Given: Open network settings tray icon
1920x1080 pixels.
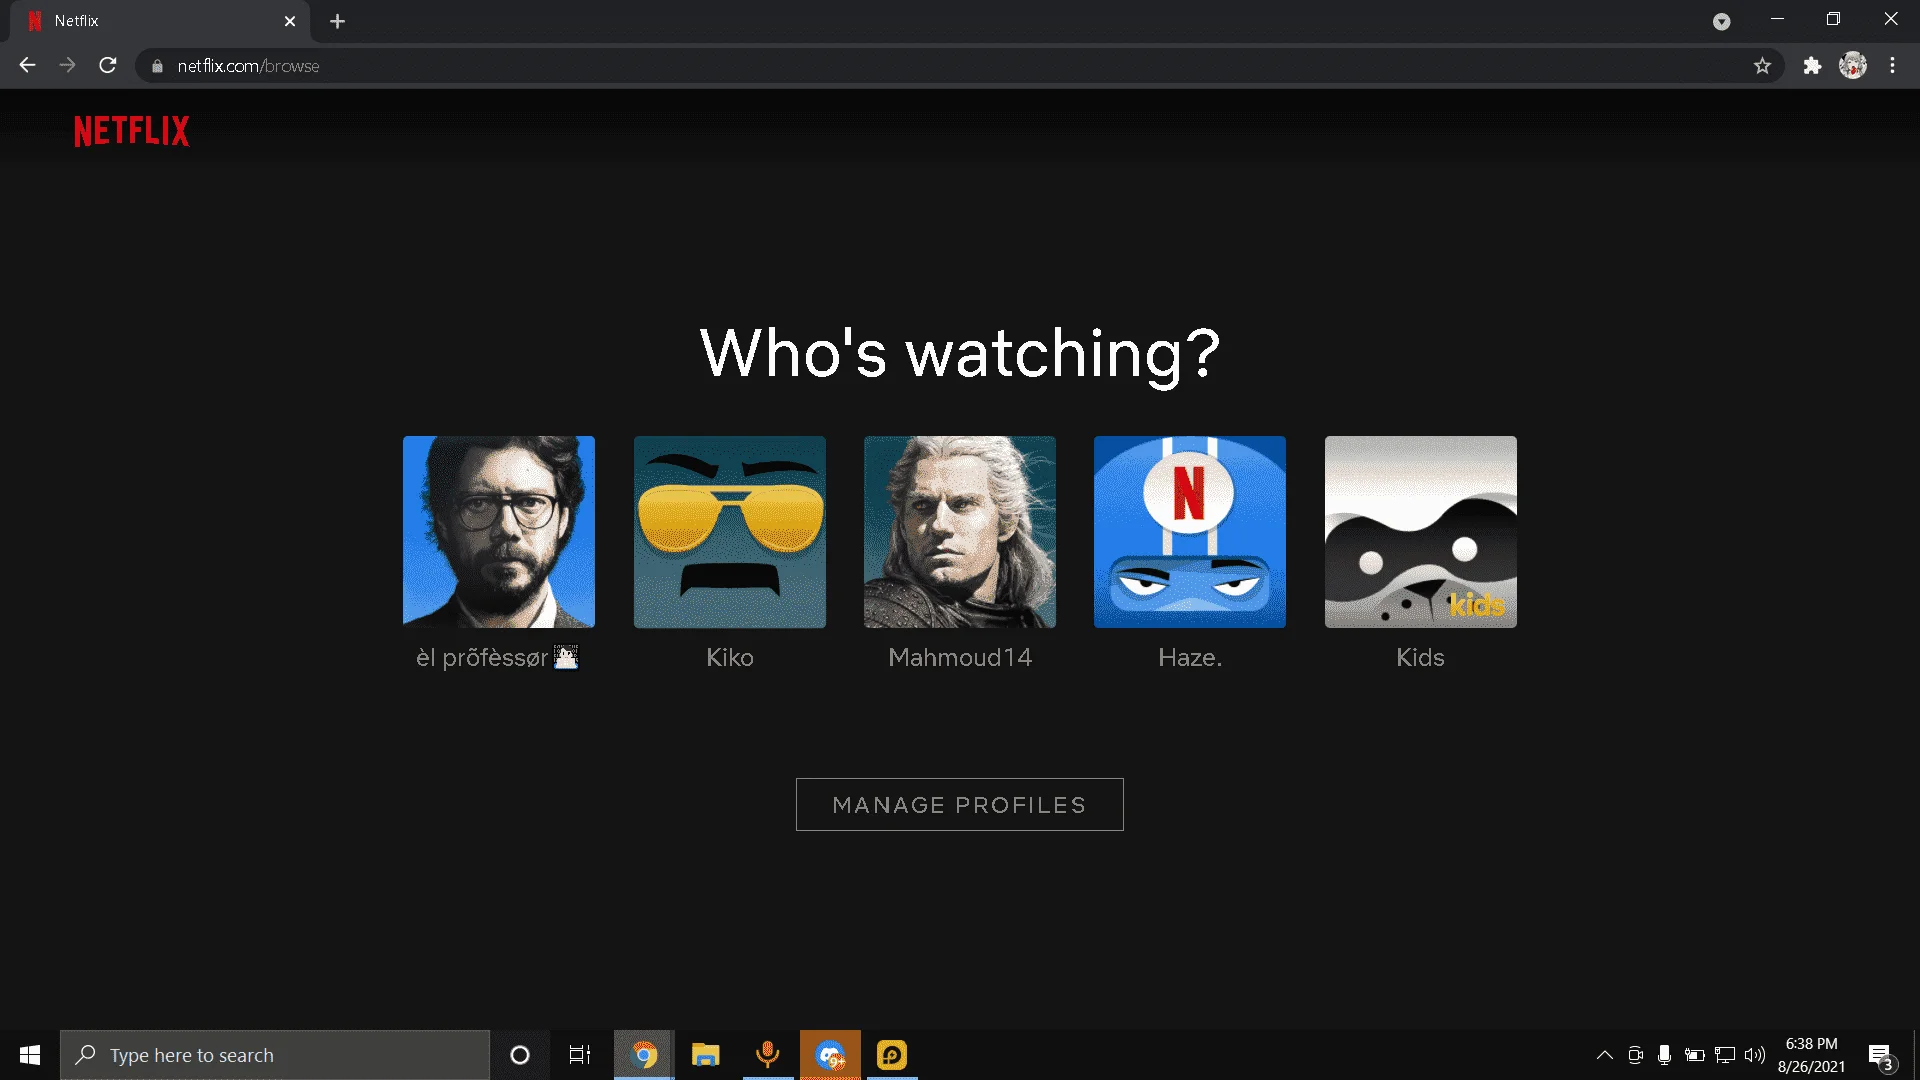Looking at the screenshot, I should click(x=1725, y=1055).
